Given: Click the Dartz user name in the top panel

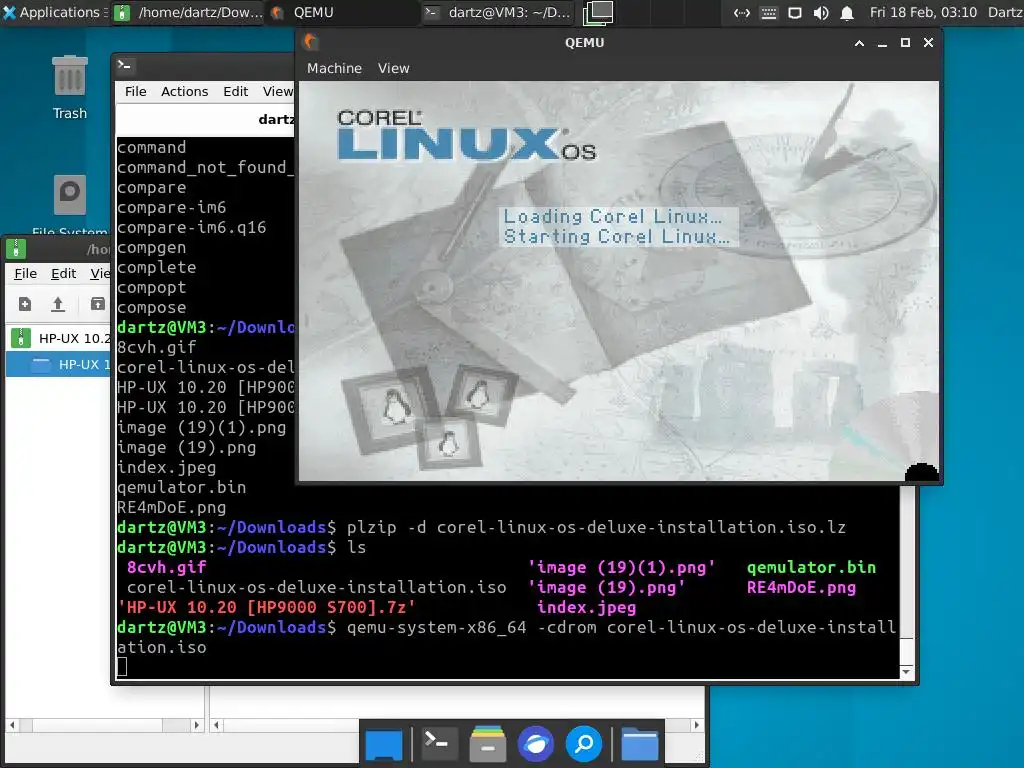Looking at the screenshot, I should (x=1005, y=12).
